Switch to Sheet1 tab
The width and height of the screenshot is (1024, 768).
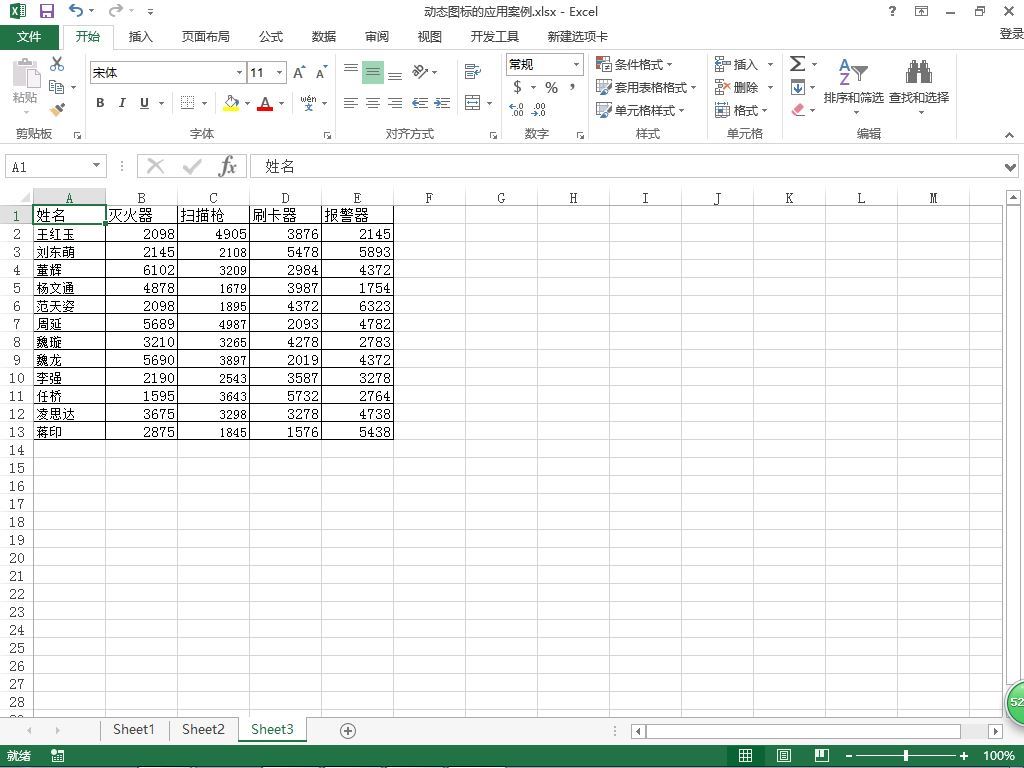(134, 729)
